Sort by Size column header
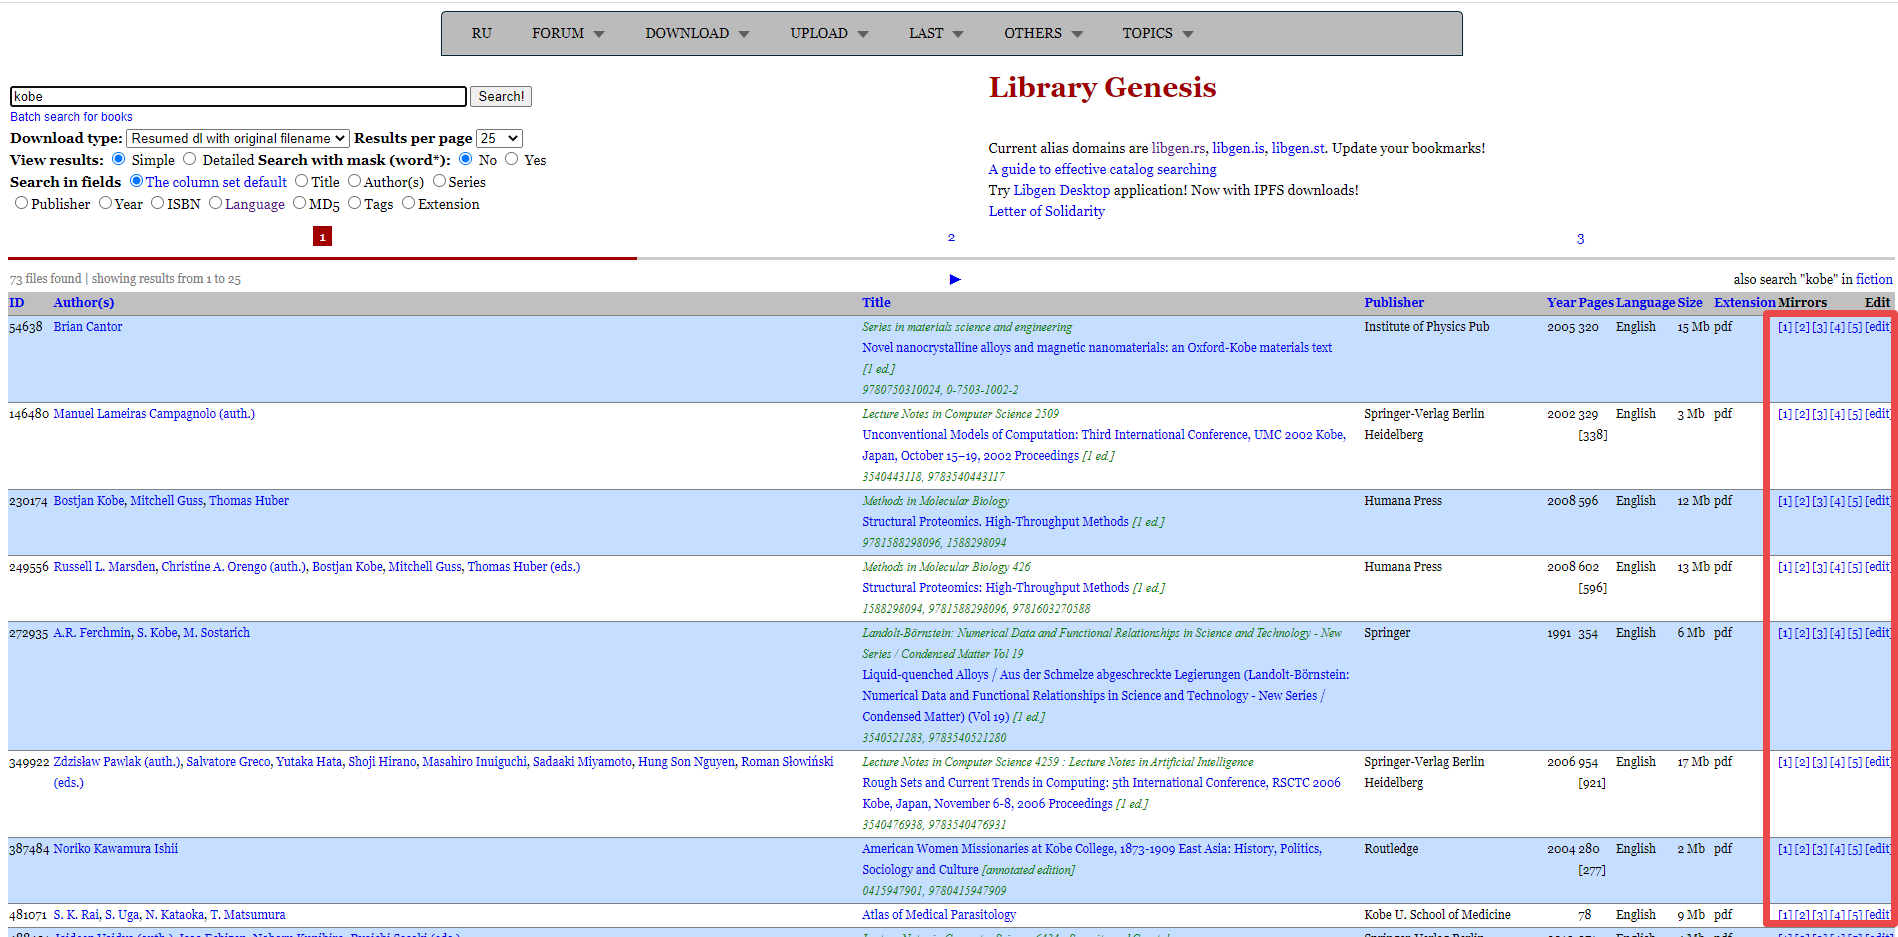The image size is (1898, 937). pos(1690,302)
